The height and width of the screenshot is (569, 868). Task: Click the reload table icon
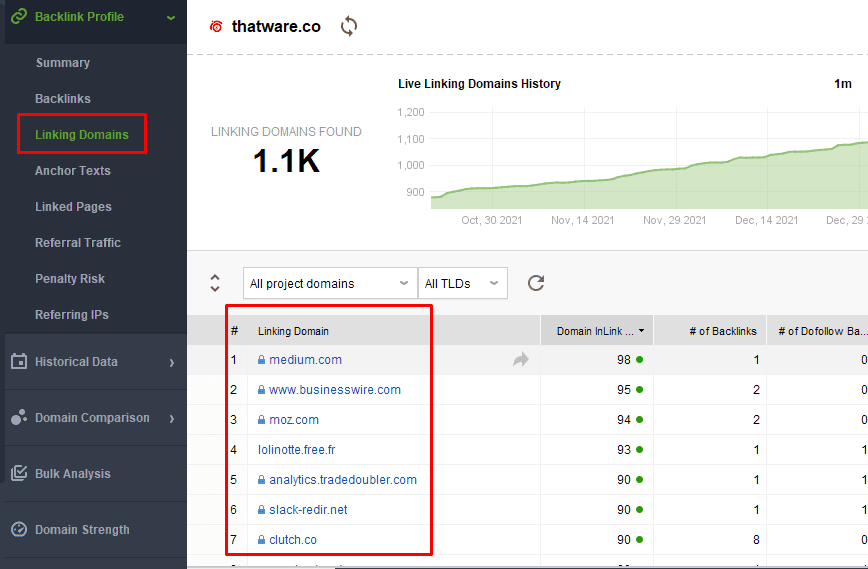(536, 283)
